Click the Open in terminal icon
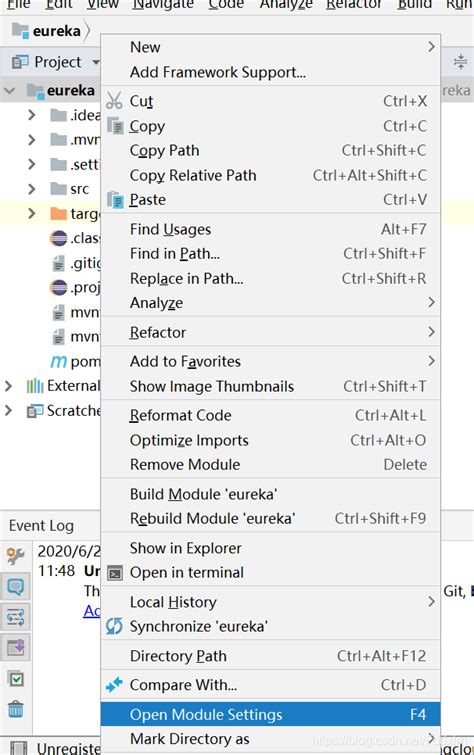 tap(115, 573)
